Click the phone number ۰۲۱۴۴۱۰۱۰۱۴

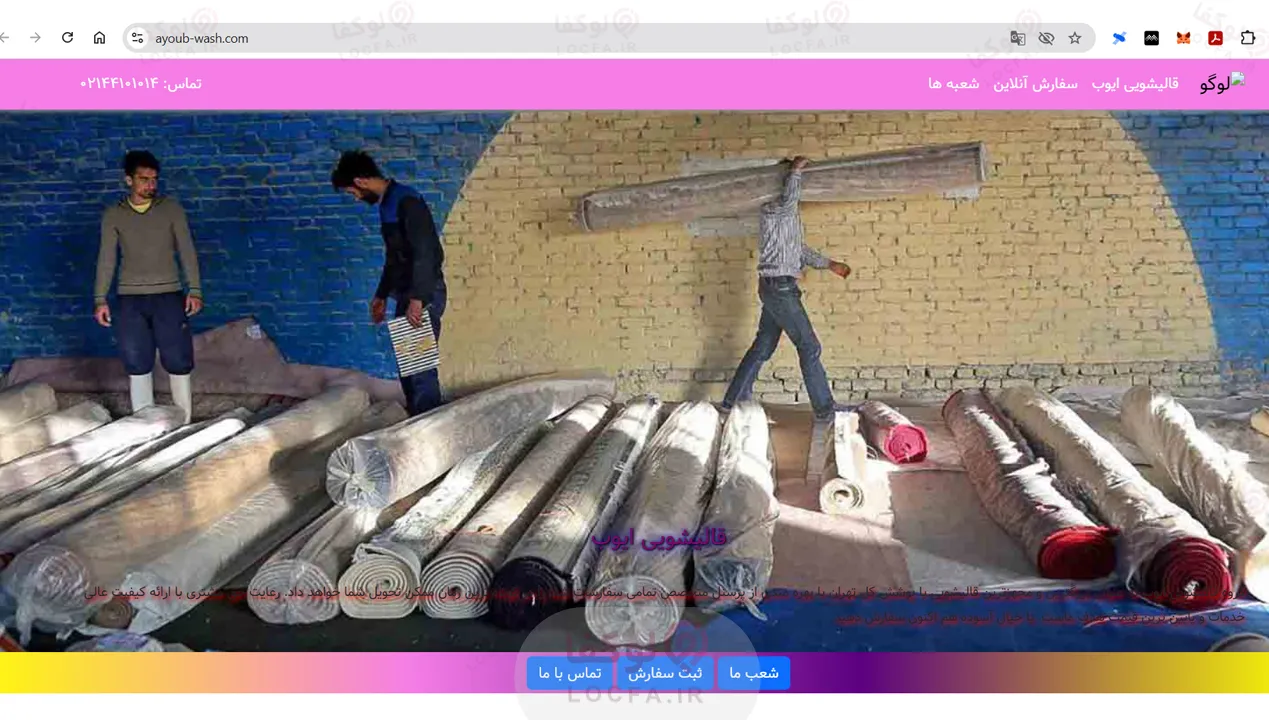[x=119, y=83]
